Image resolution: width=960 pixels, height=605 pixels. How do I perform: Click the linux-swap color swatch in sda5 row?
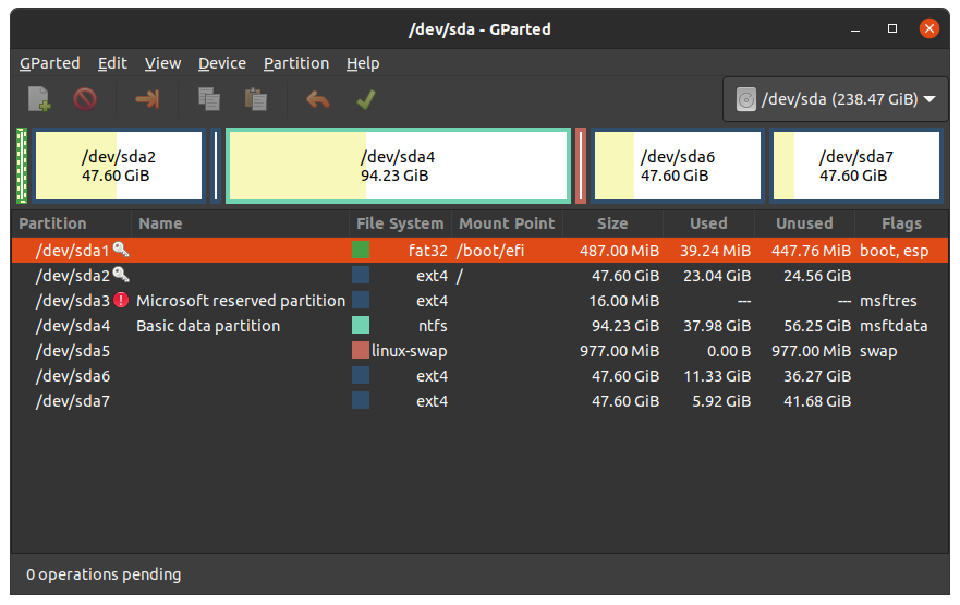pos(360,351)
